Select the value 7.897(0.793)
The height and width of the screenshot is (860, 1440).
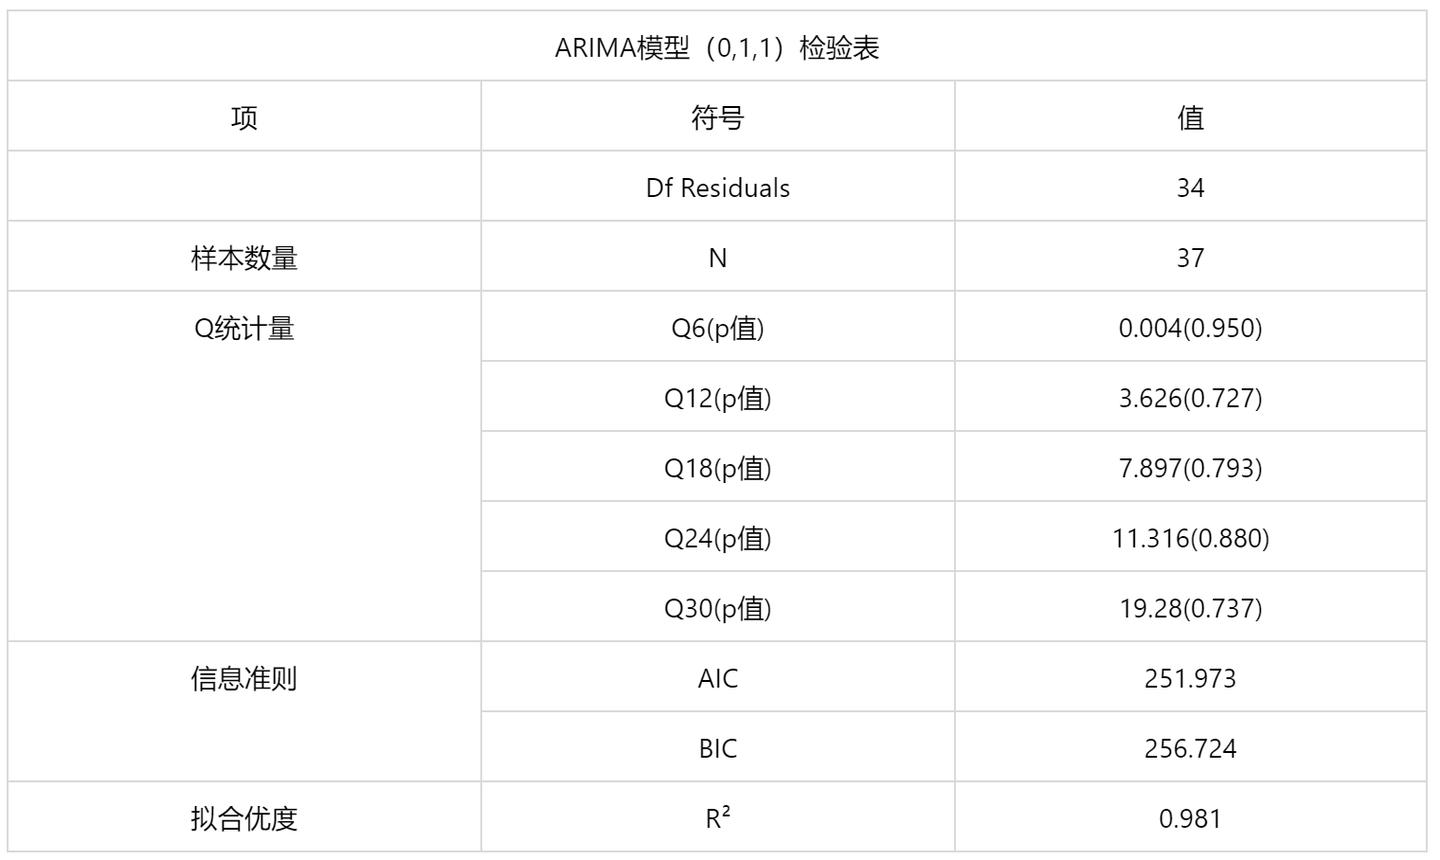click(1190, 468)
